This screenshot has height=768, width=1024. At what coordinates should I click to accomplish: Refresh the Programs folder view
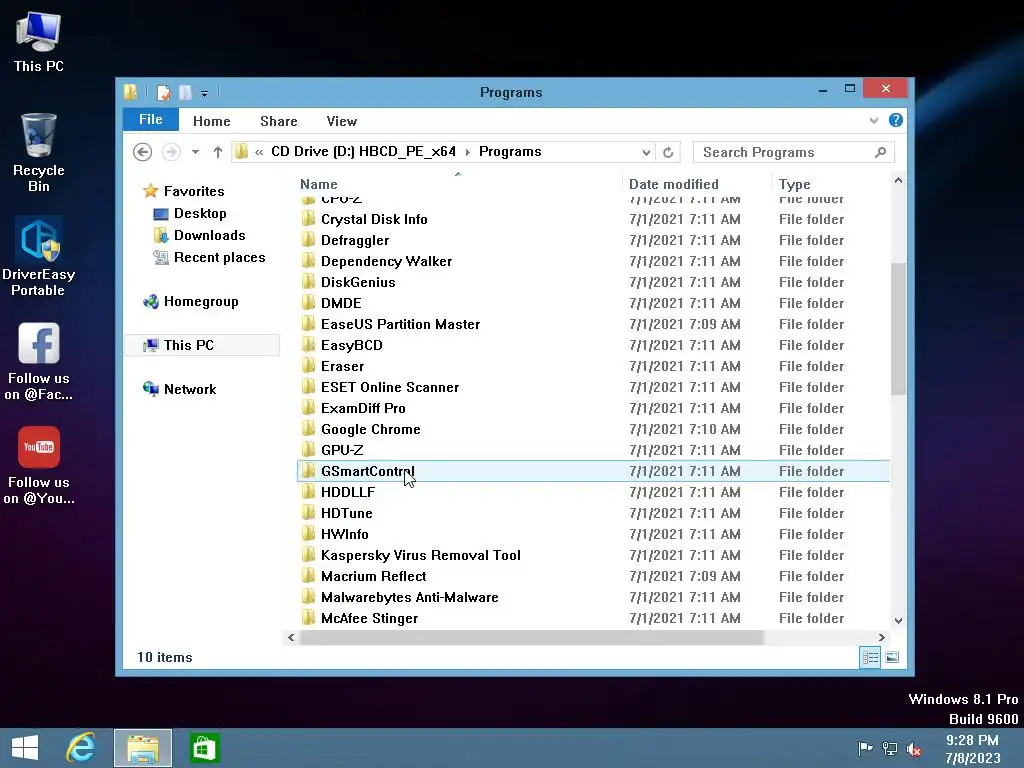click(x=668, y=152)
